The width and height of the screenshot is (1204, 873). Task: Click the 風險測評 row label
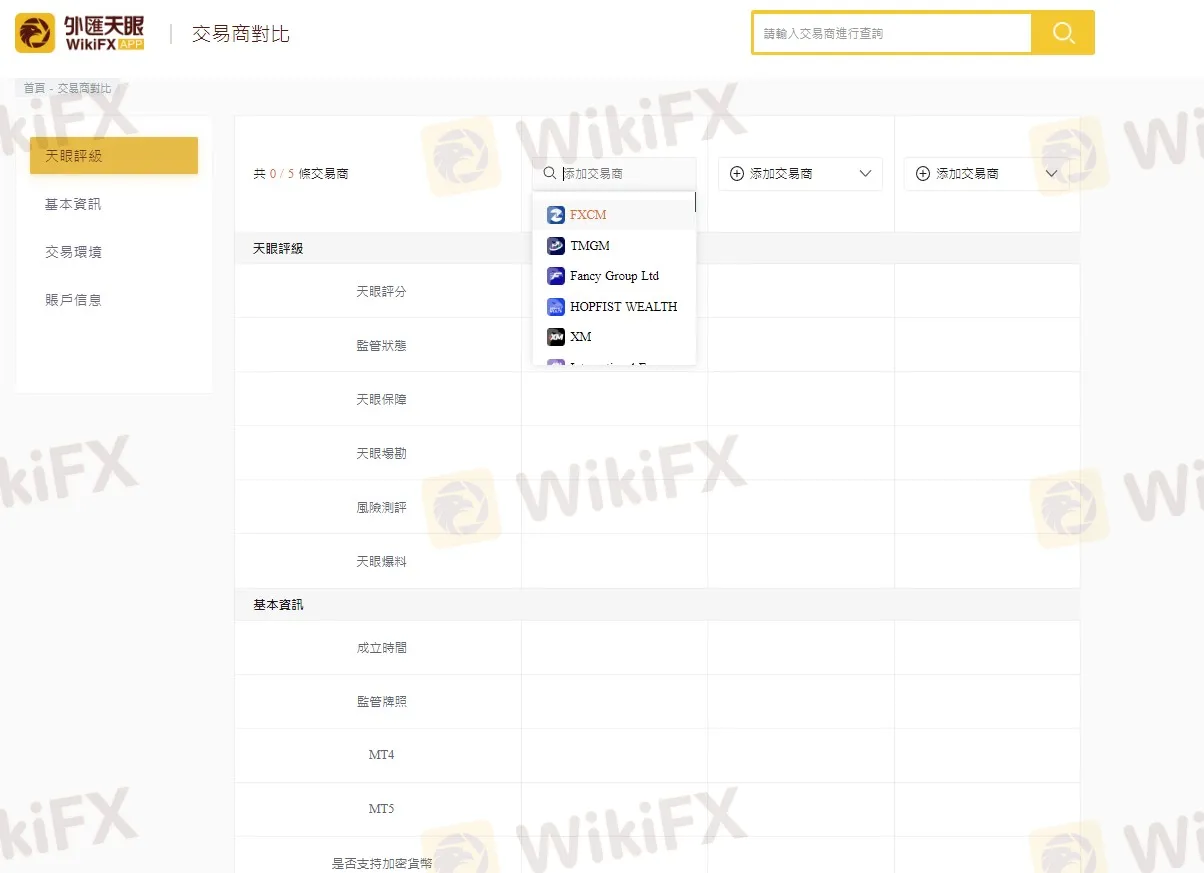(x=381, y=507)
